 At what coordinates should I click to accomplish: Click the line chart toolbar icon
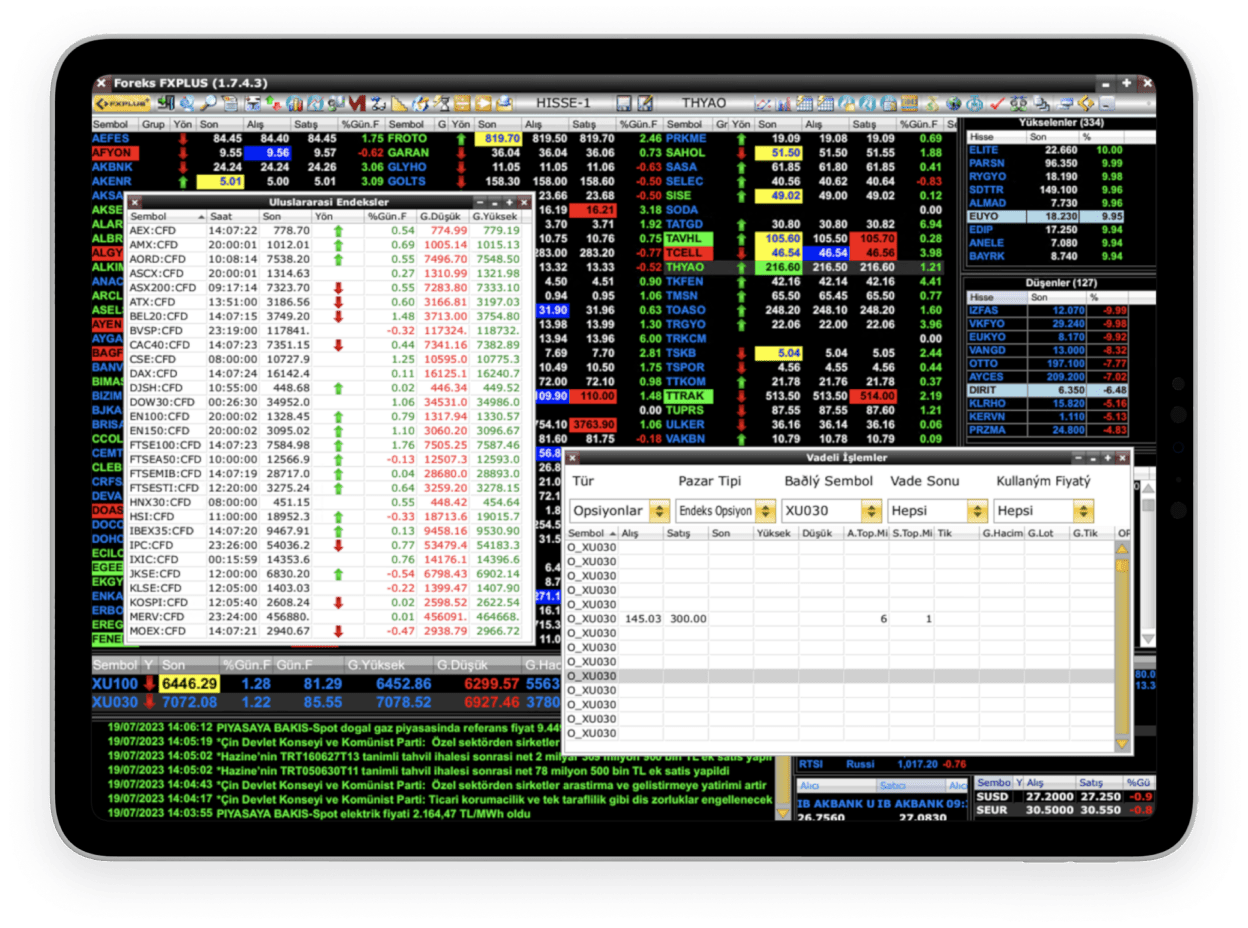click(x=762, y=104)
